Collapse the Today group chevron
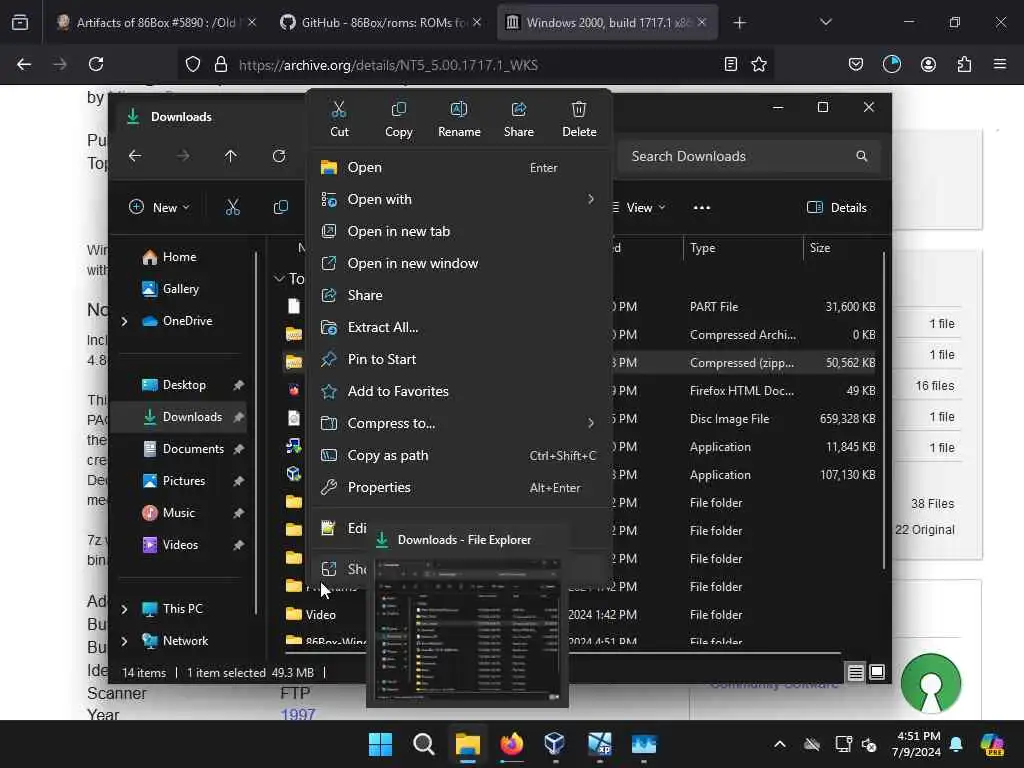This screenshot has height=768, width=1024. tap(279, 279)
